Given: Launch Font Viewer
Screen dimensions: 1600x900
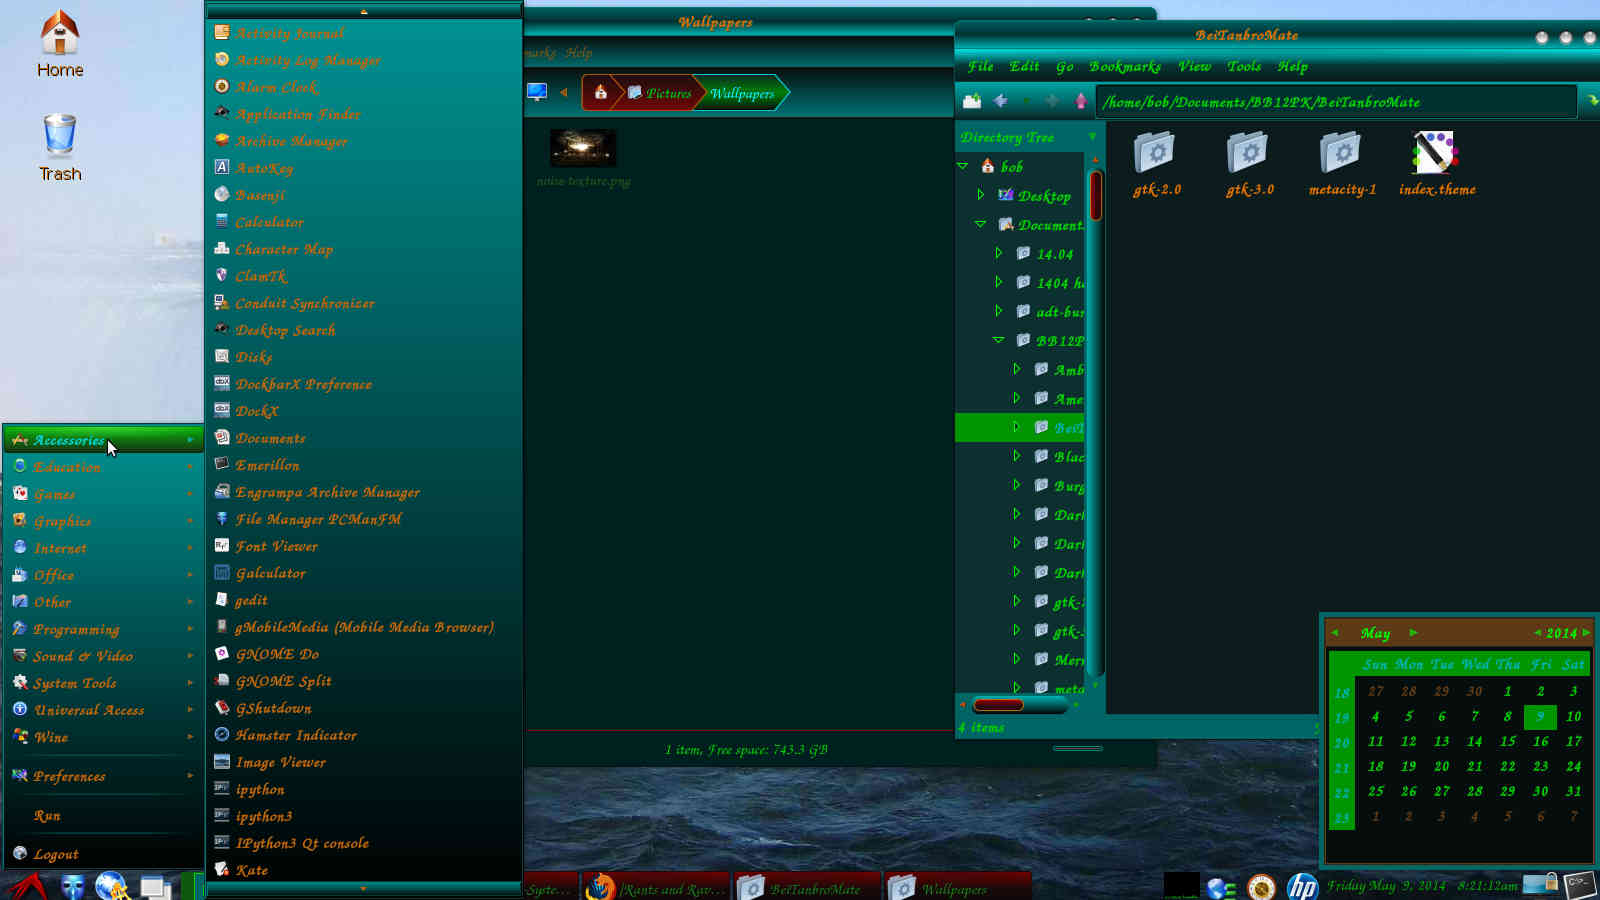Looking at the screenshot, I should 364,546.
